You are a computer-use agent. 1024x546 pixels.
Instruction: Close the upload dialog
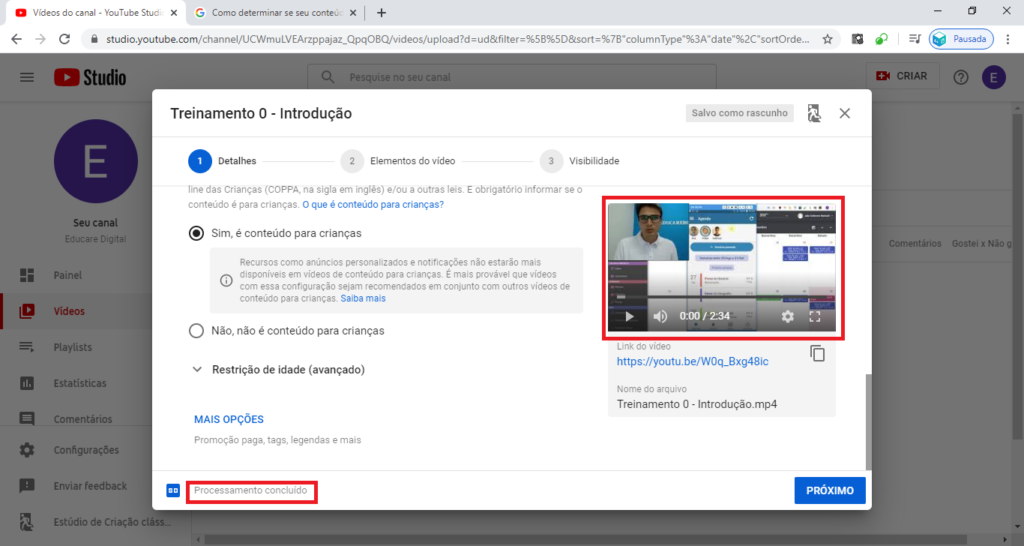[845, 113]
